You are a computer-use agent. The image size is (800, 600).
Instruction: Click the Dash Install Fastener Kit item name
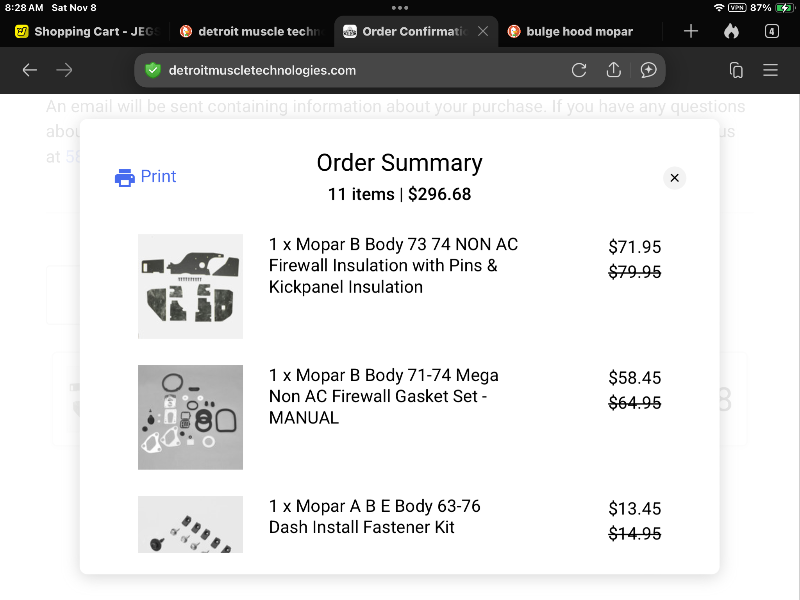[374, 516]
